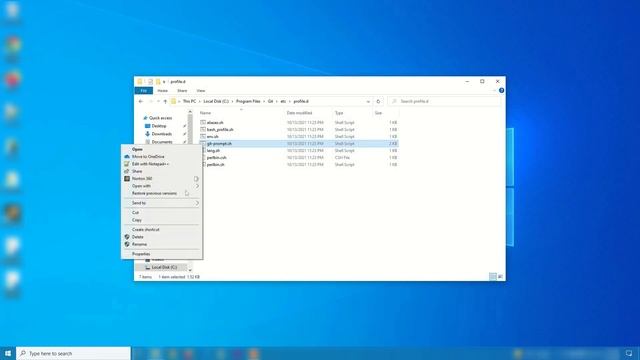Expand the Open with submenu
The height and width of the screenshot is (360, 640).
point(162,186)
